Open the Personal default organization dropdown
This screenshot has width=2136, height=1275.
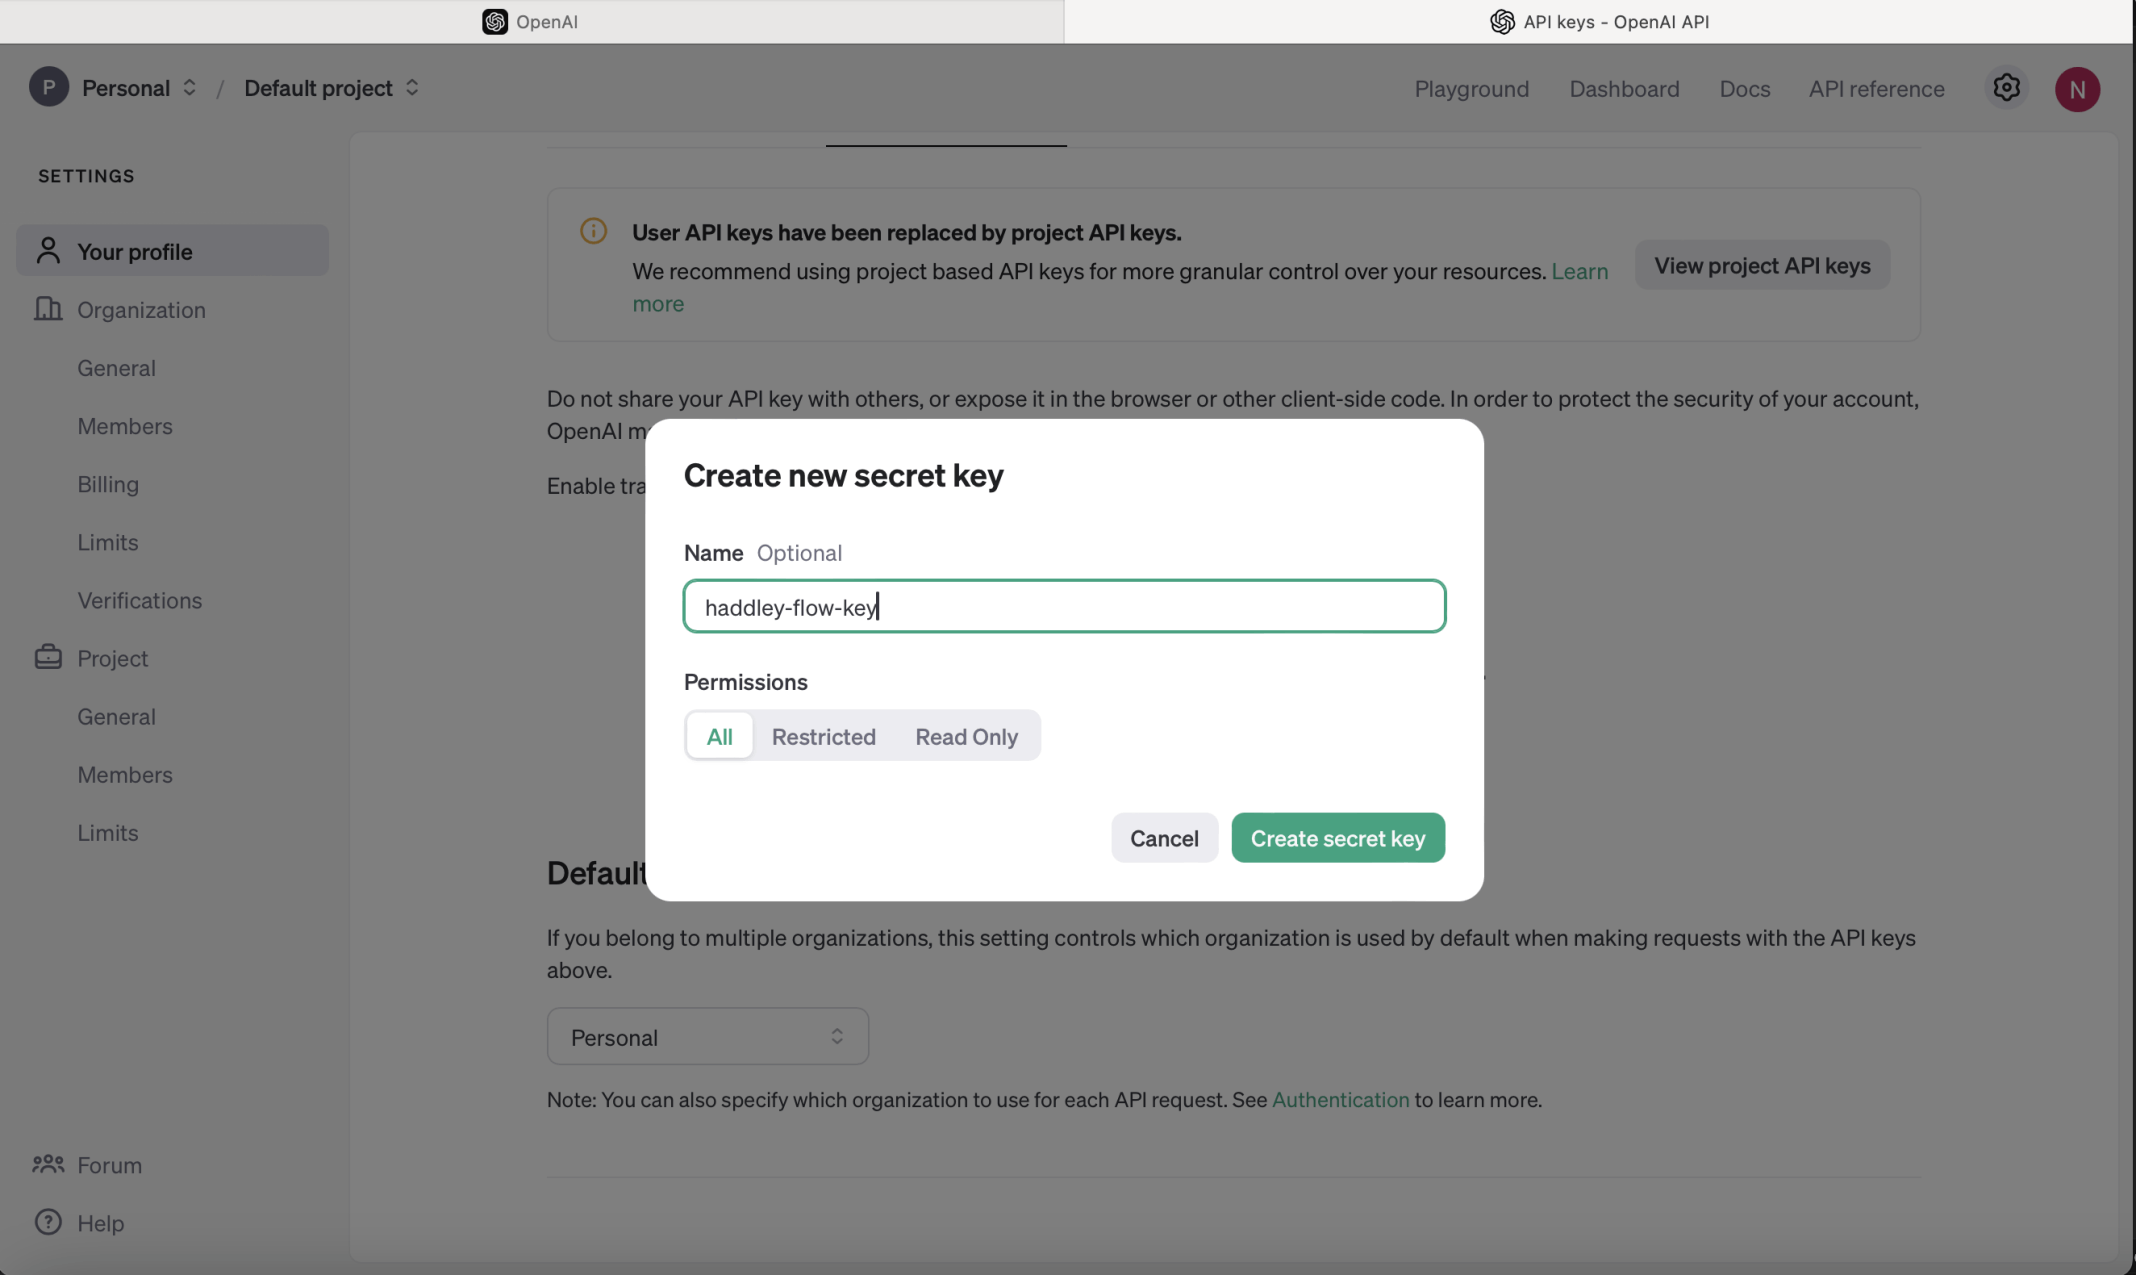[707, 1037]
